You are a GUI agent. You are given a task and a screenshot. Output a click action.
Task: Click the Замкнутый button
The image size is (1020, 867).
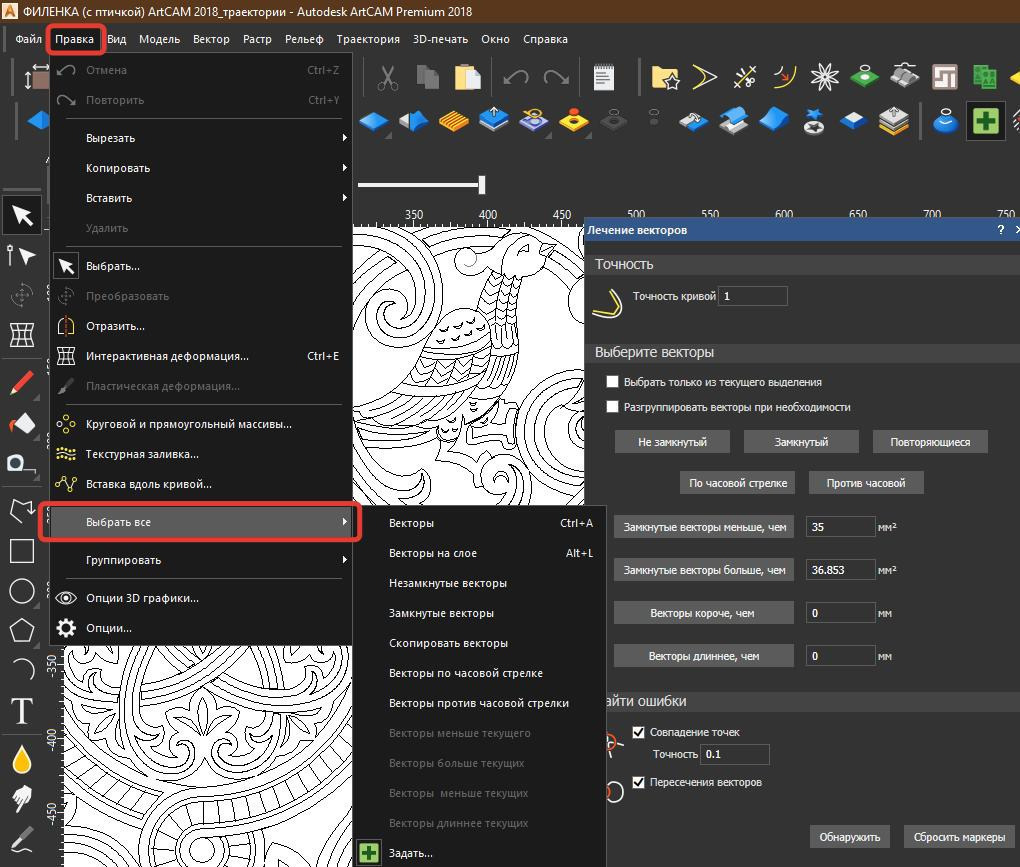tap(801, 442)
